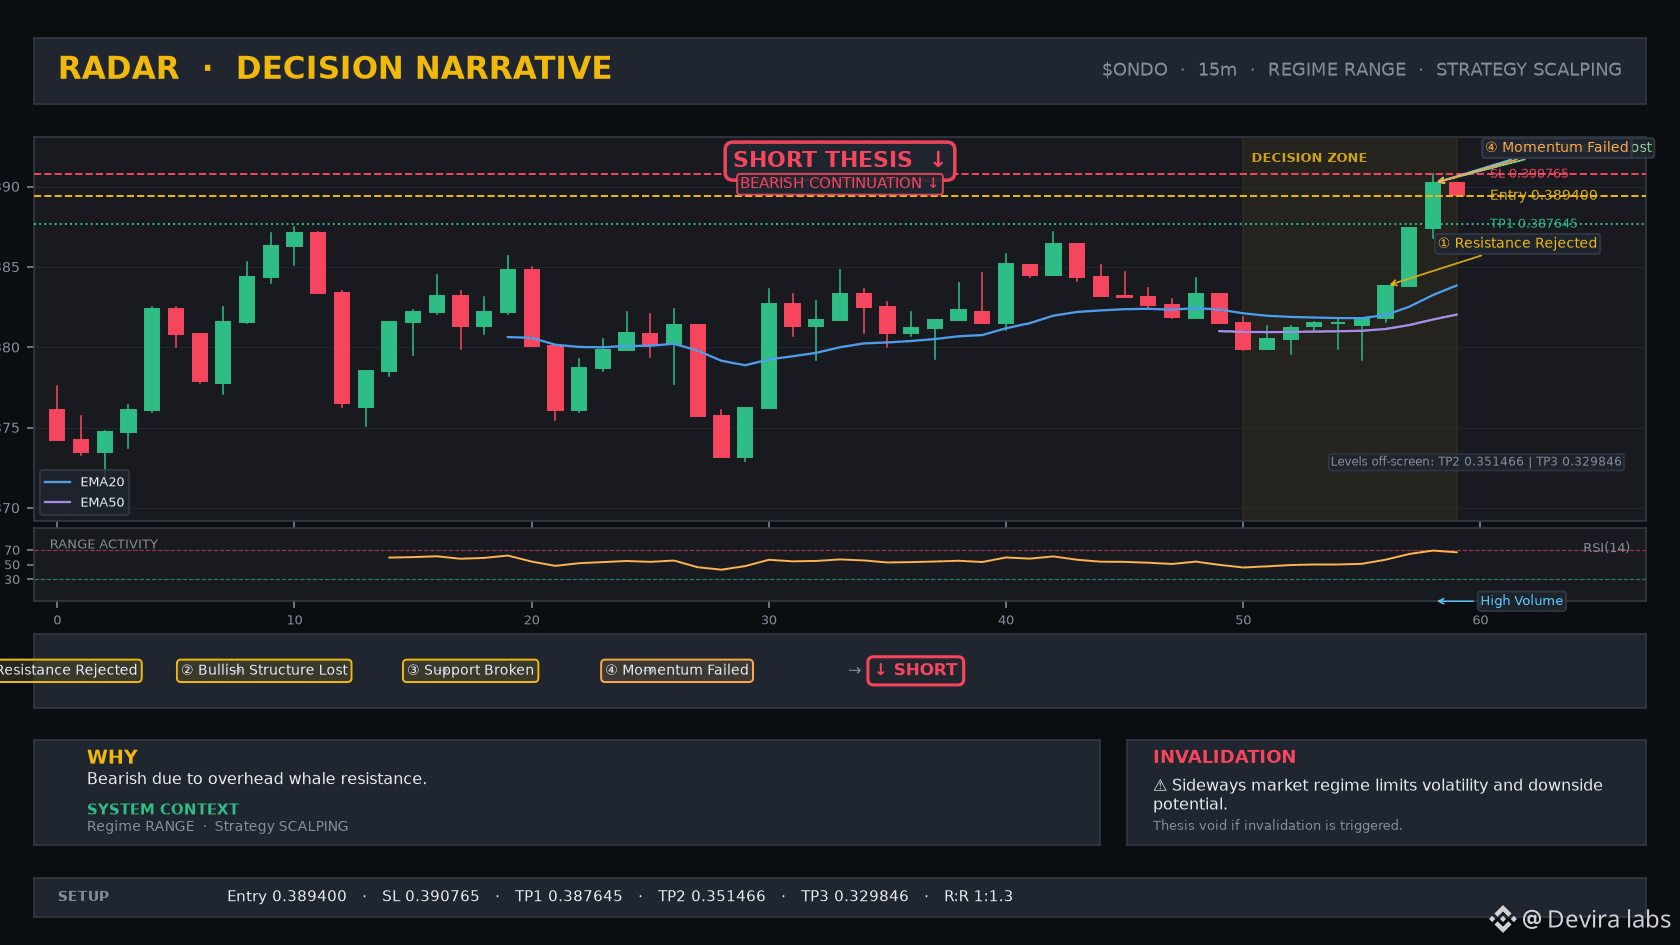Select the STRATEGY SCALPING header label

pyautogui.click(x=1528, y=70)
